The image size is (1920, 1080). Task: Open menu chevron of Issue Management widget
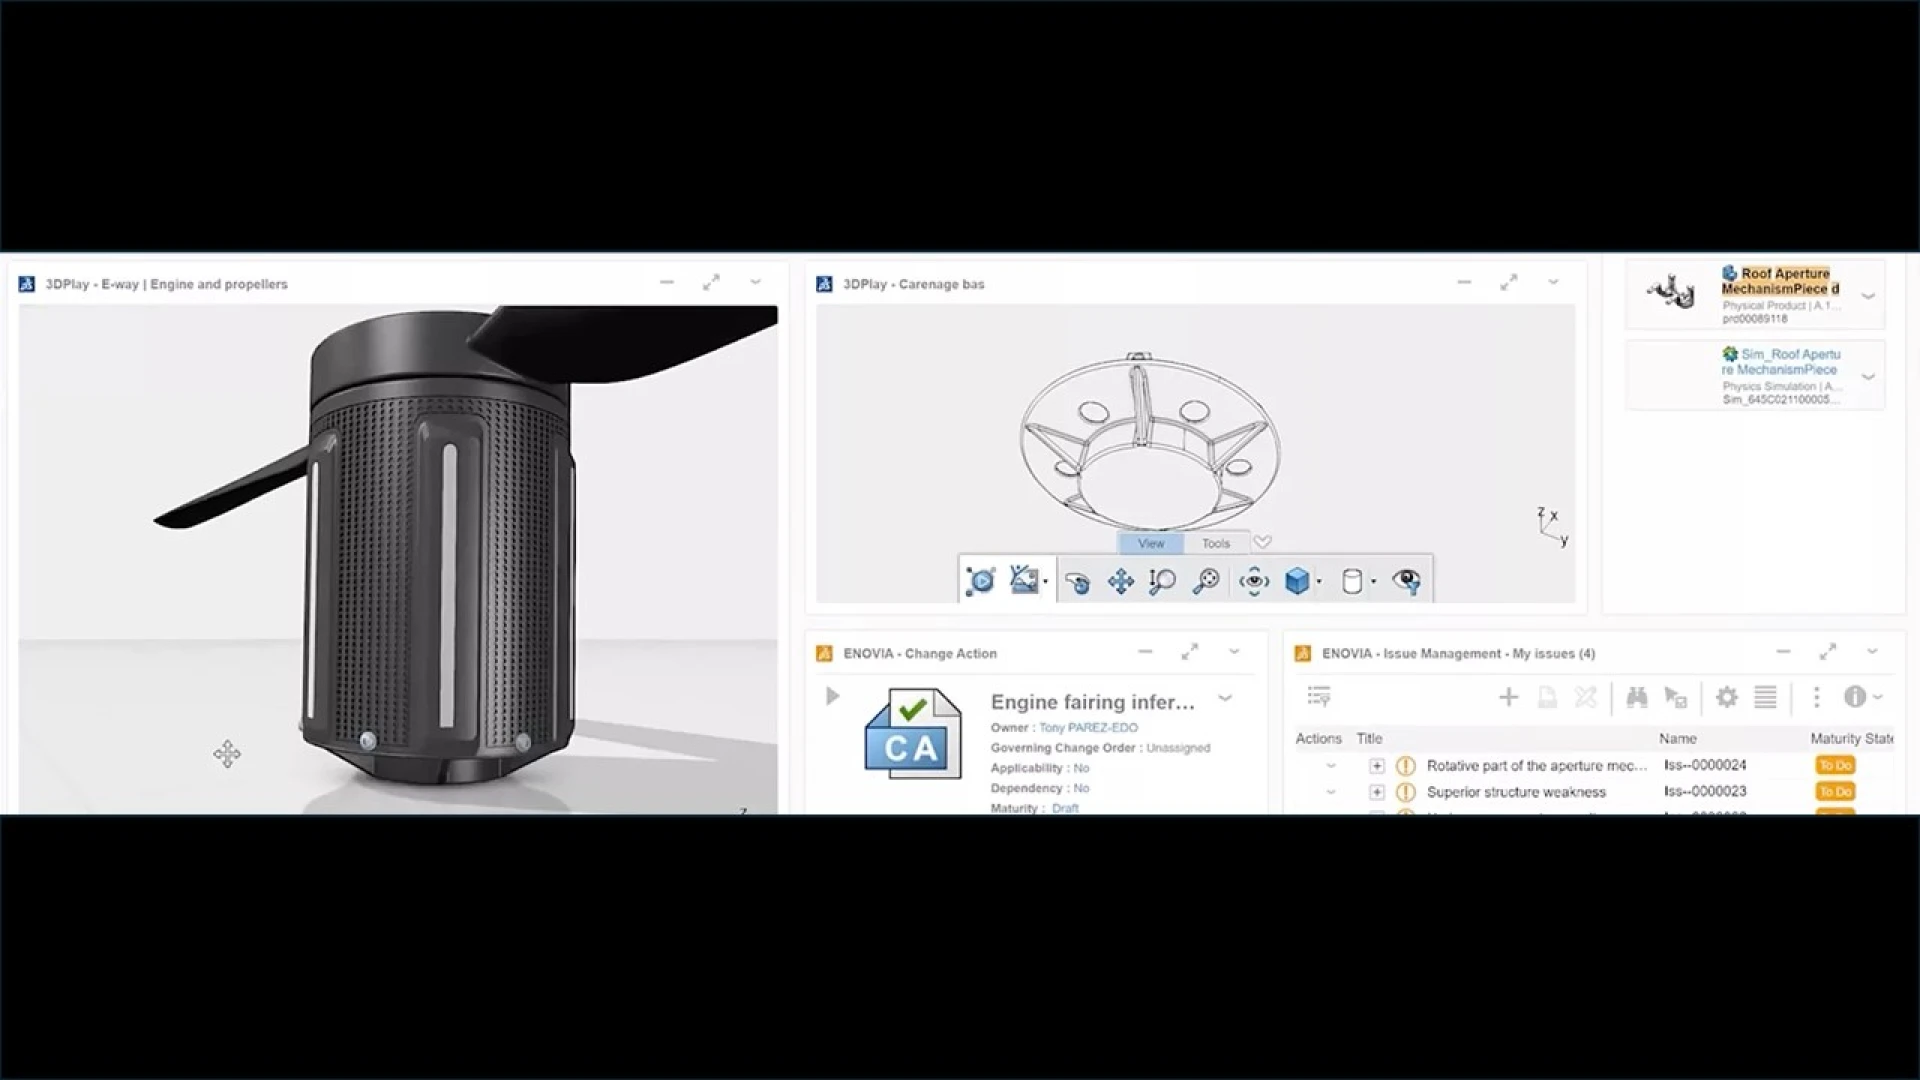(1872, 652)
